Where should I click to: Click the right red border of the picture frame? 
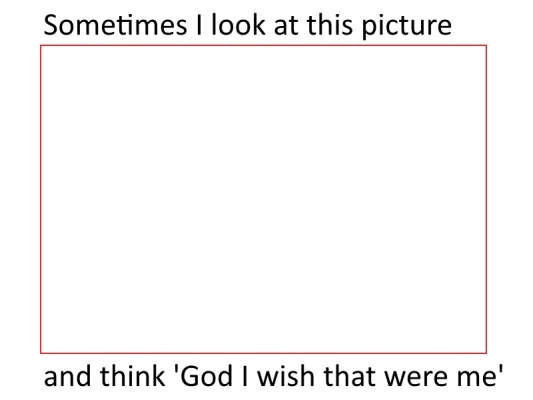(x=486, y=199)
